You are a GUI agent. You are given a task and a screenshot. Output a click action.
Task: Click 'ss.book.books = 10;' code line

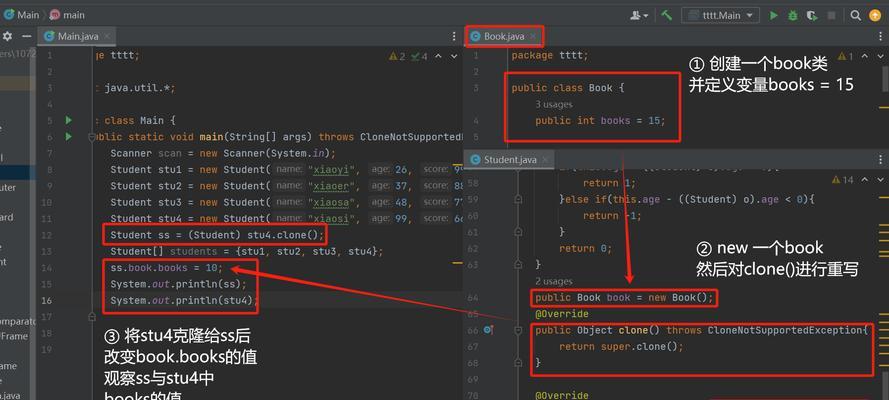click(167, 268)
